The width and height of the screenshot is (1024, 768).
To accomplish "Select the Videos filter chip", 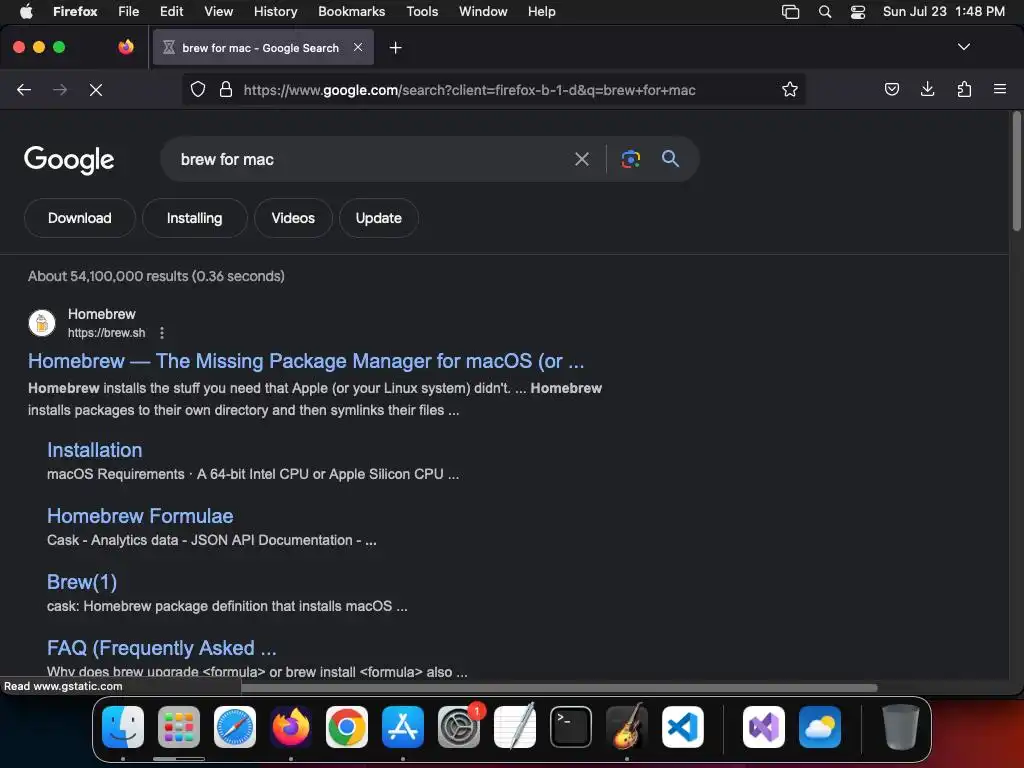I will (293, 218).
